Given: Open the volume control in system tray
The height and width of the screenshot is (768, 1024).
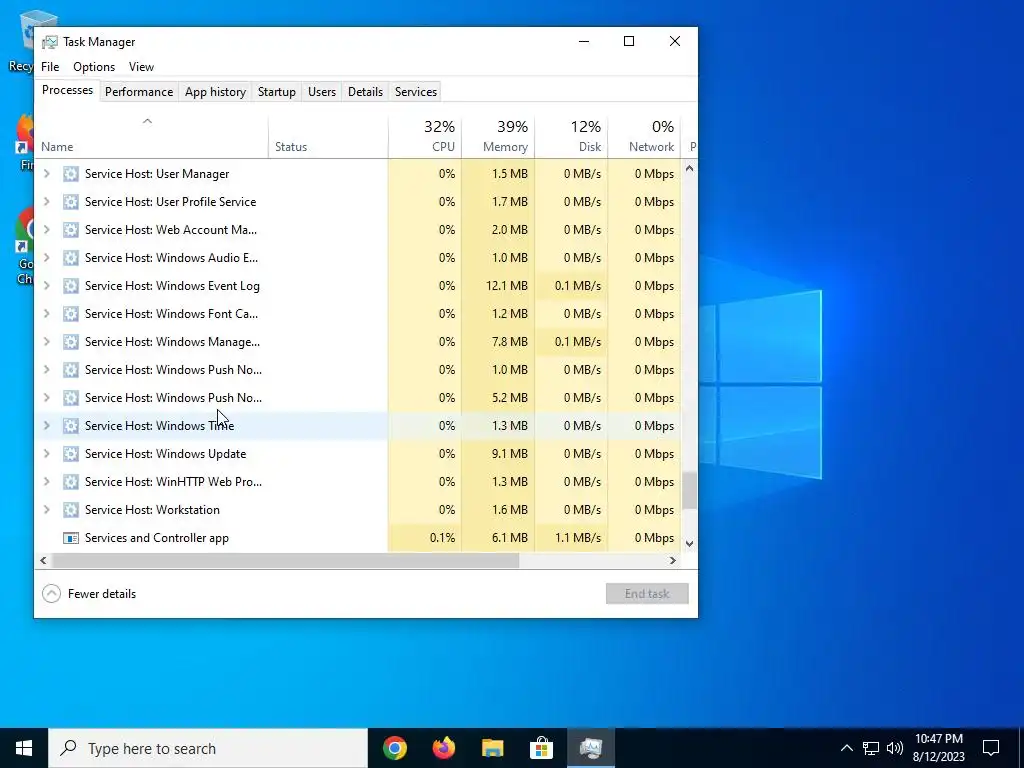Looking at the screenshot, I should point(895,748).
